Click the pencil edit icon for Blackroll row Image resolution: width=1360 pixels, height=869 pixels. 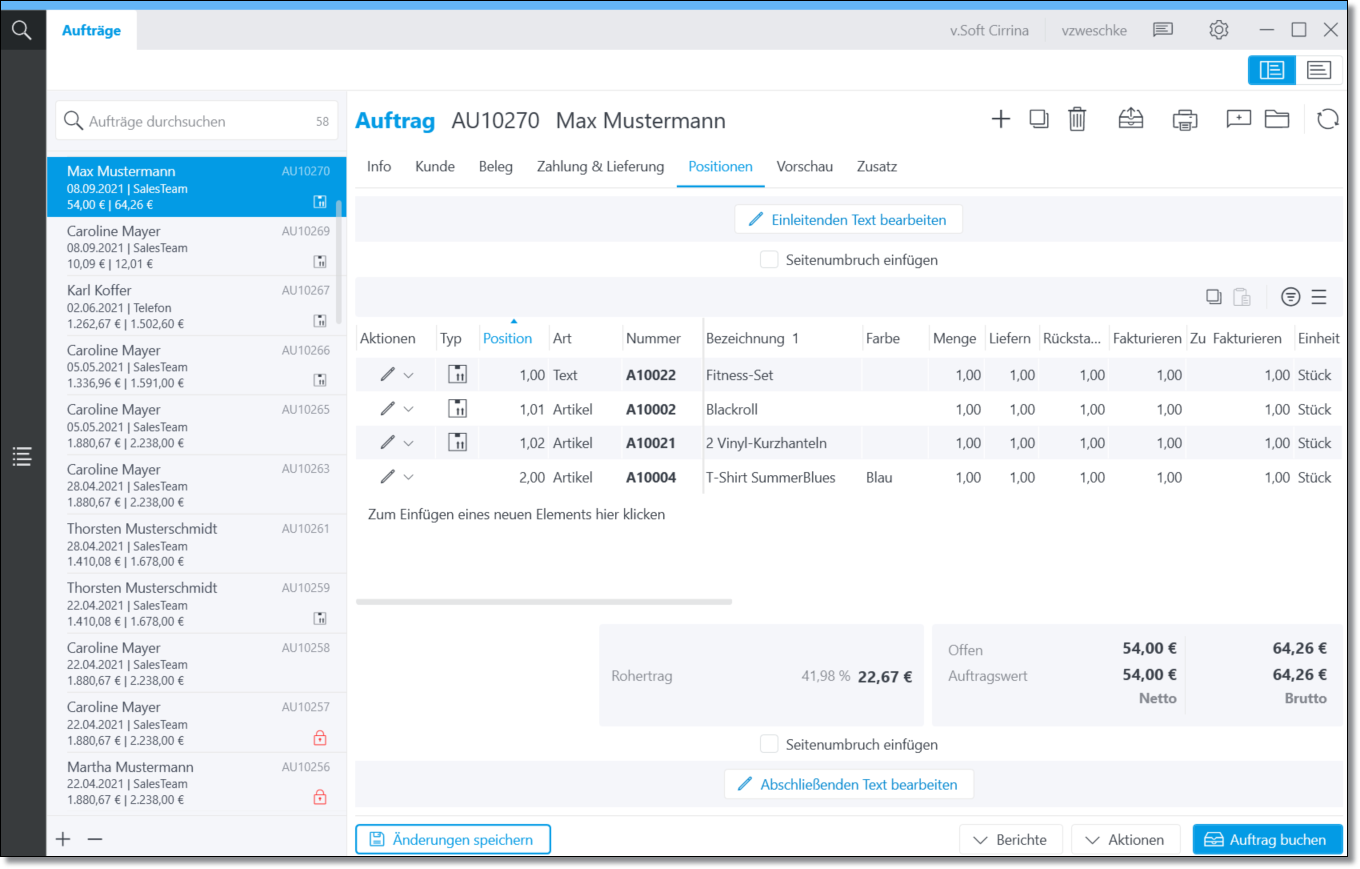[387, 409]
